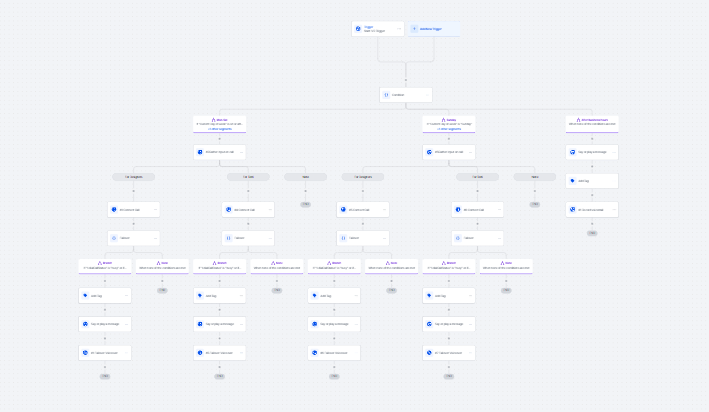Click Say or play message icon in Sunday For Enquiries
This screenshot has height=412, width=709.
315,324
